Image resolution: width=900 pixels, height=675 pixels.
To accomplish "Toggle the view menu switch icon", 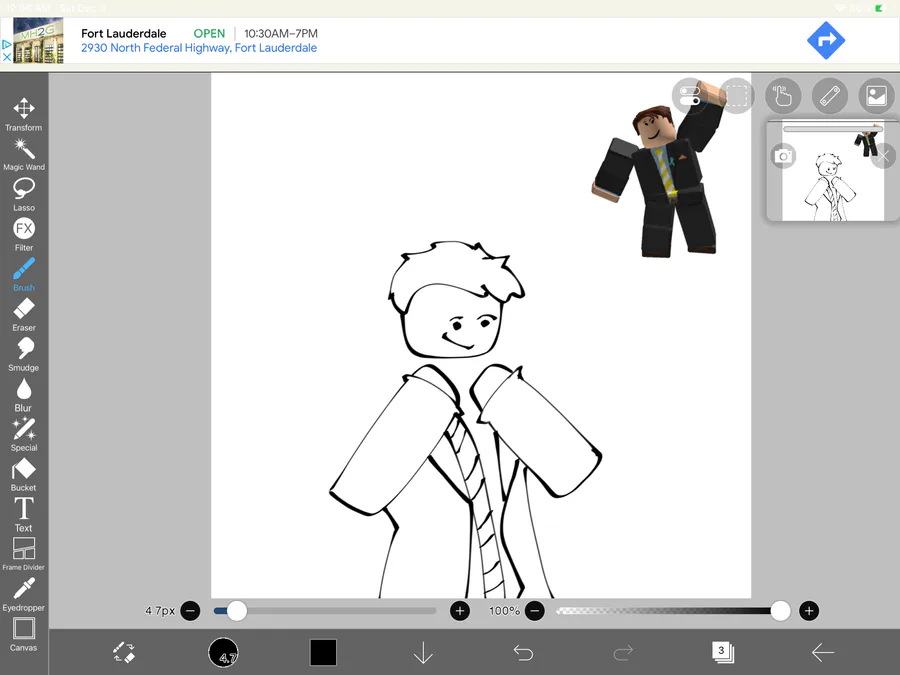I will tap(689, 96).
